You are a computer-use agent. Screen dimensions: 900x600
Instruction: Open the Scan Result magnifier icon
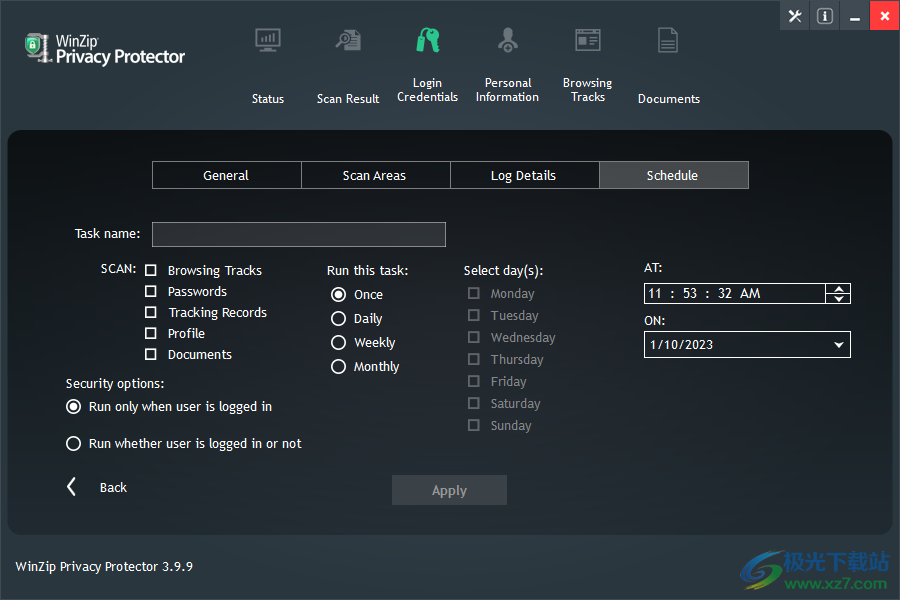[348, 40]
